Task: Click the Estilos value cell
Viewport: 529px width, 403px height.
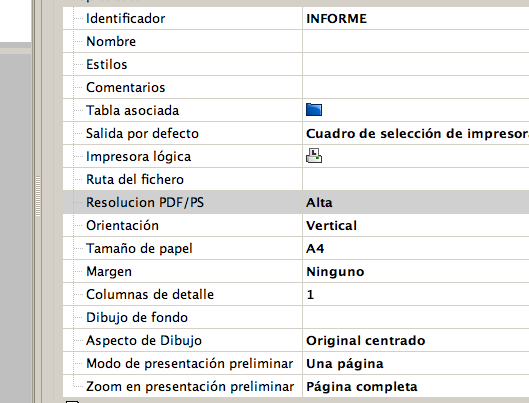Action: point(416,64)
